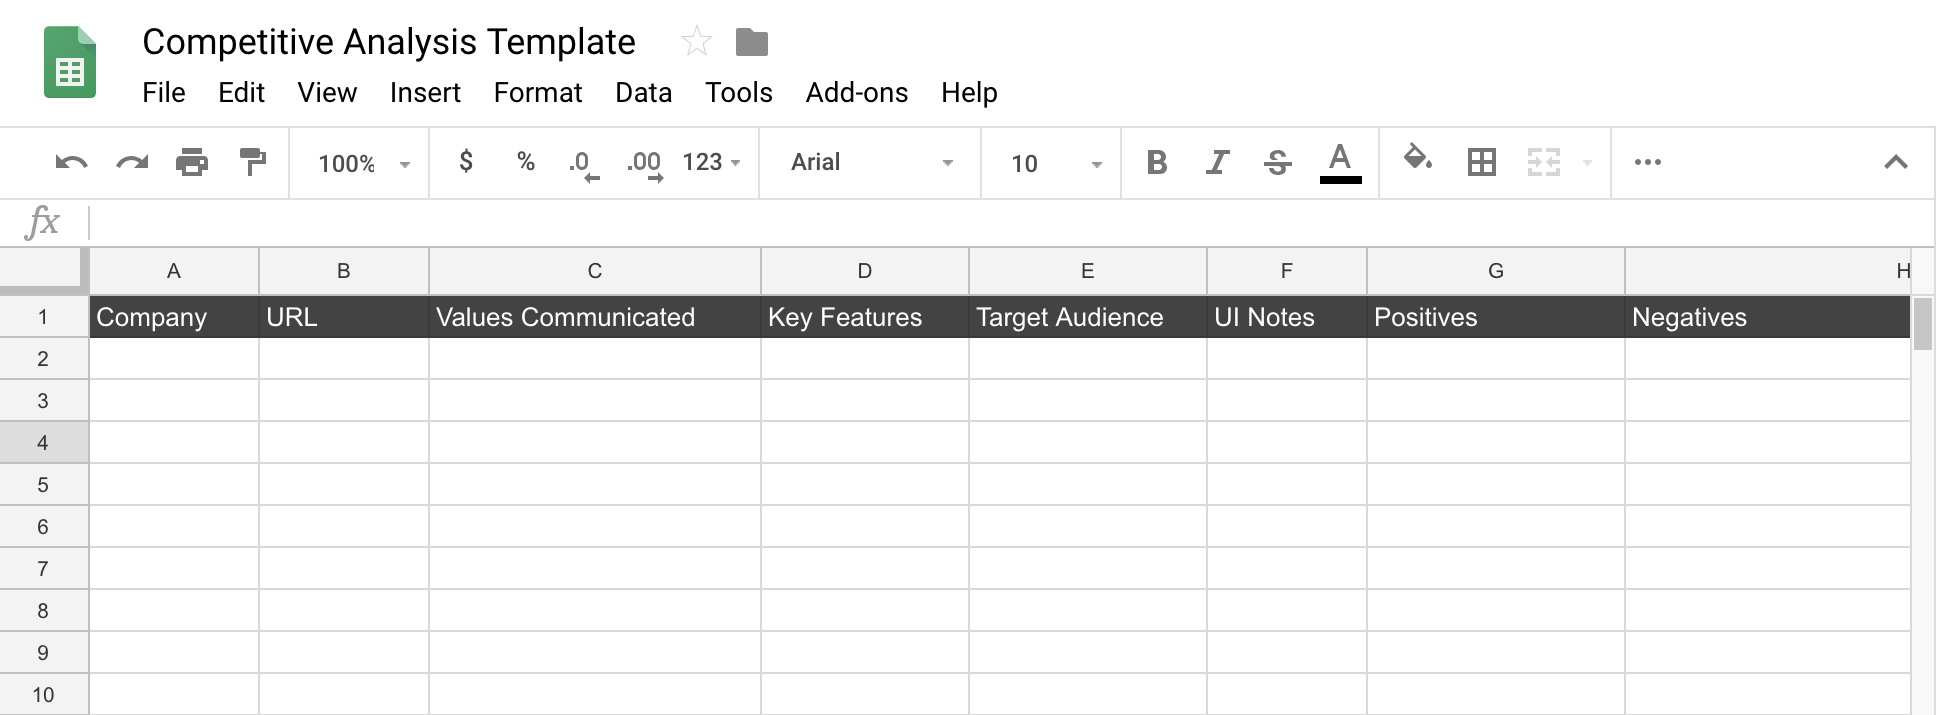
Task: Toggle strikethrough formatting
Action: (1277, 162)
